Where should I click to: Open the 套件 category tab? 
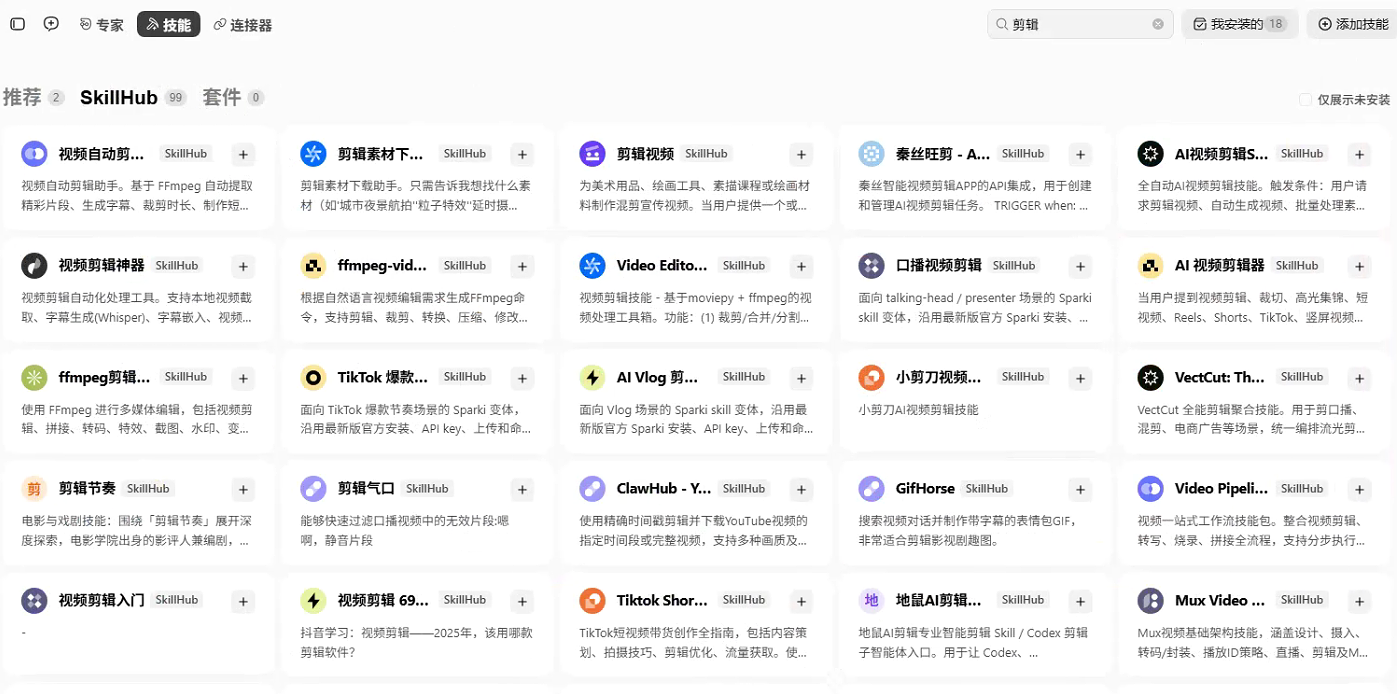click(233, 97)
